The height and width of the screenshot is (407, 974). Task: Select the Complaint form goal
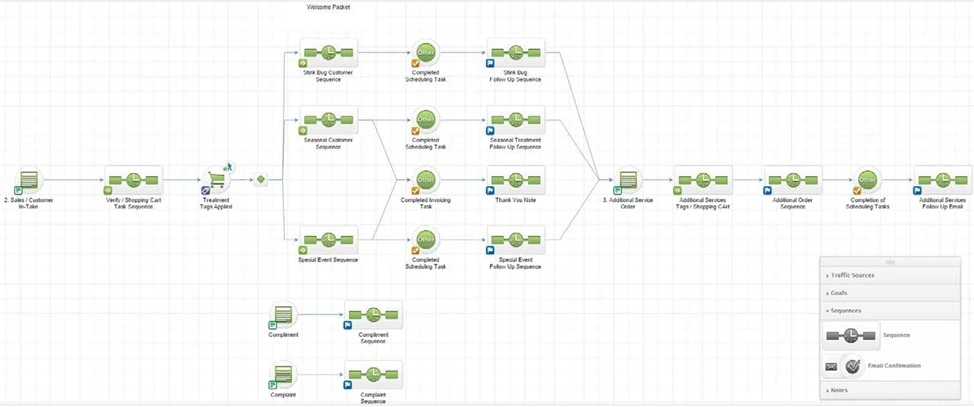point(283,375)
